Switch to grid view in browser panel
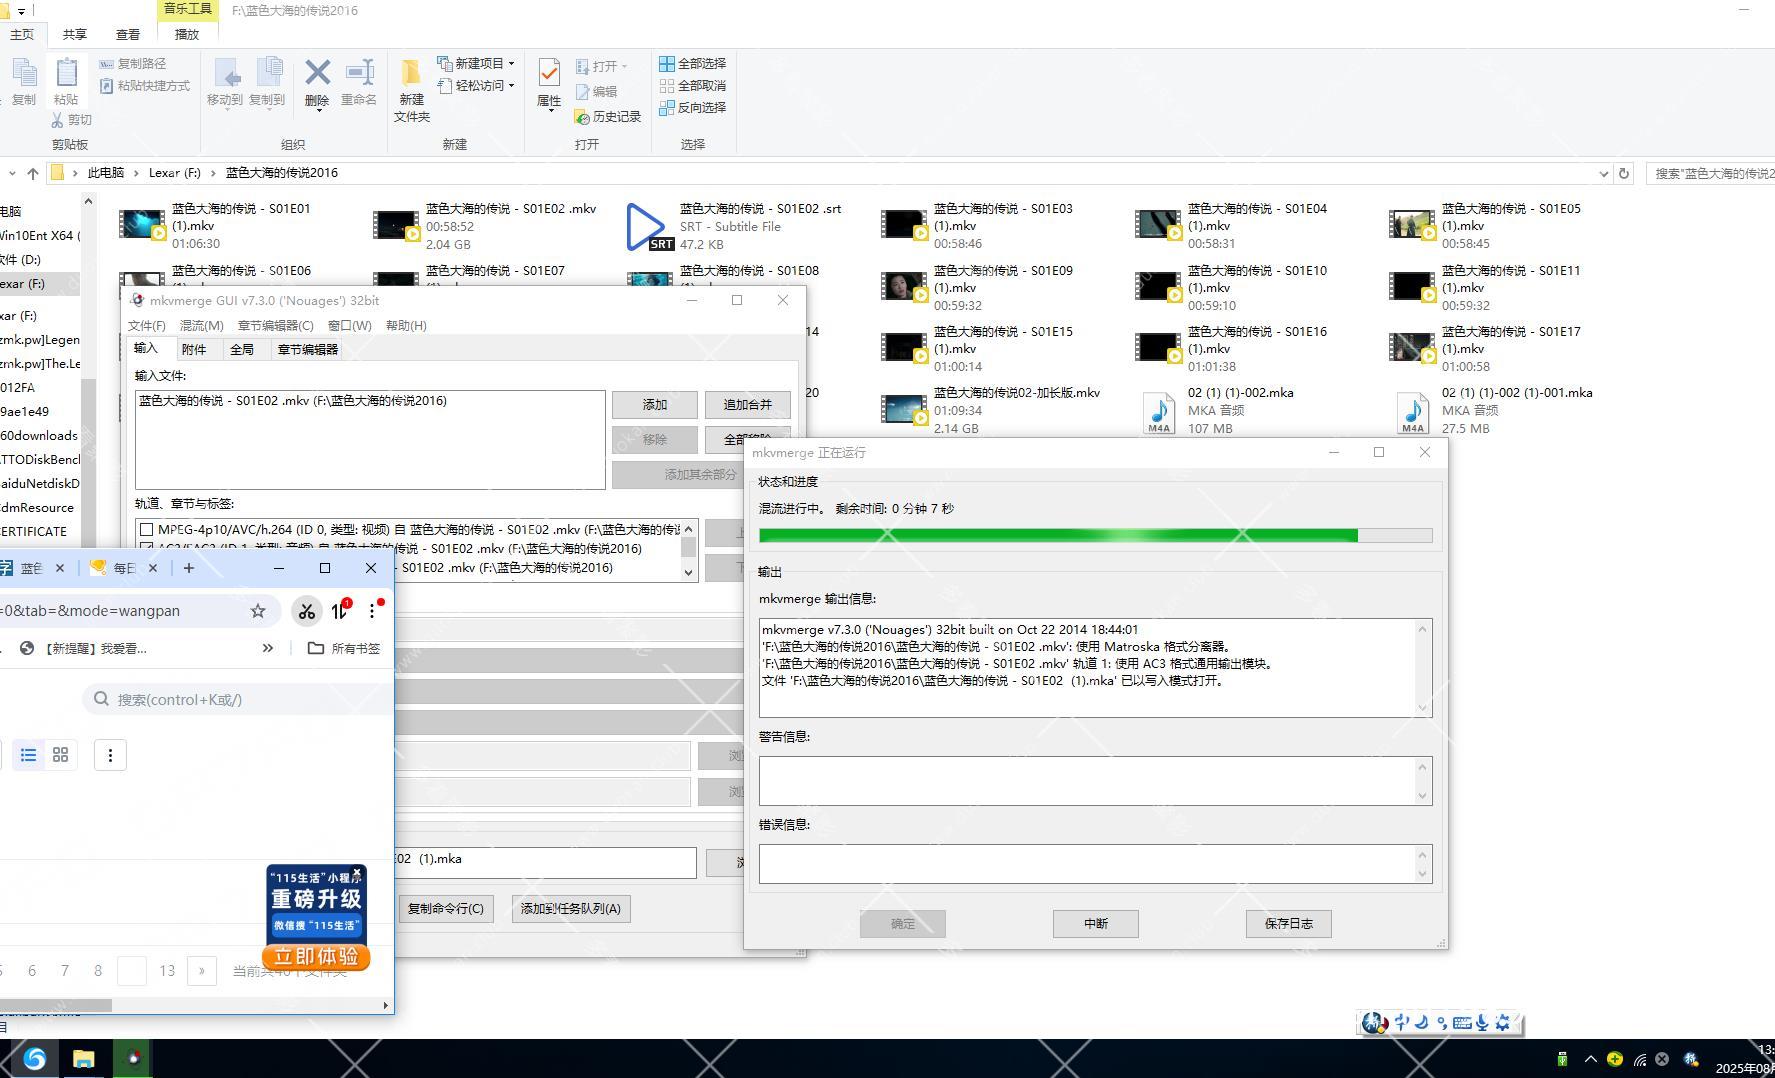The height and width of the screenshot is (1078, 1775). (61, 755)
